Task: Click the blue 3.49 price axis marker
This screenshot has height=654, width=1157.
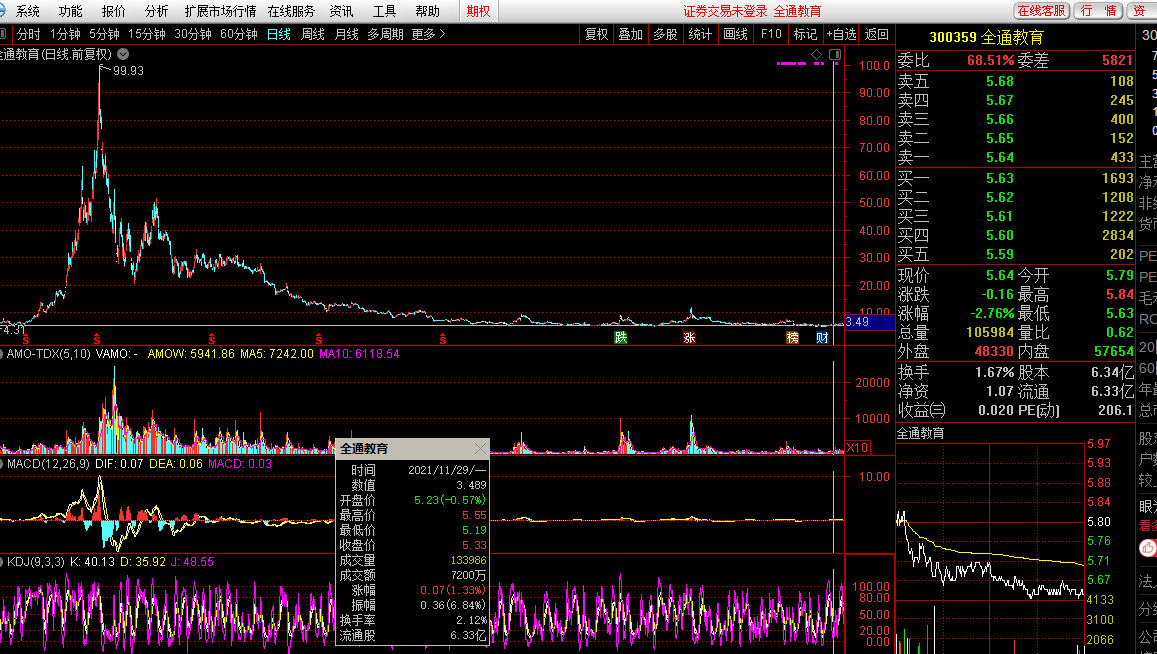Action: pos(869,322)
